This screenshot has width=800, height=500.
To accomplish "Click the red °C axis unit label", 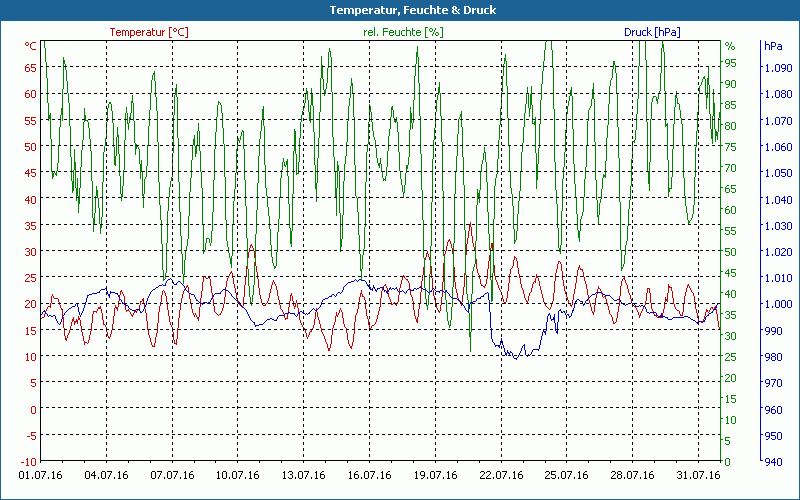I will (x=30, y=46).
